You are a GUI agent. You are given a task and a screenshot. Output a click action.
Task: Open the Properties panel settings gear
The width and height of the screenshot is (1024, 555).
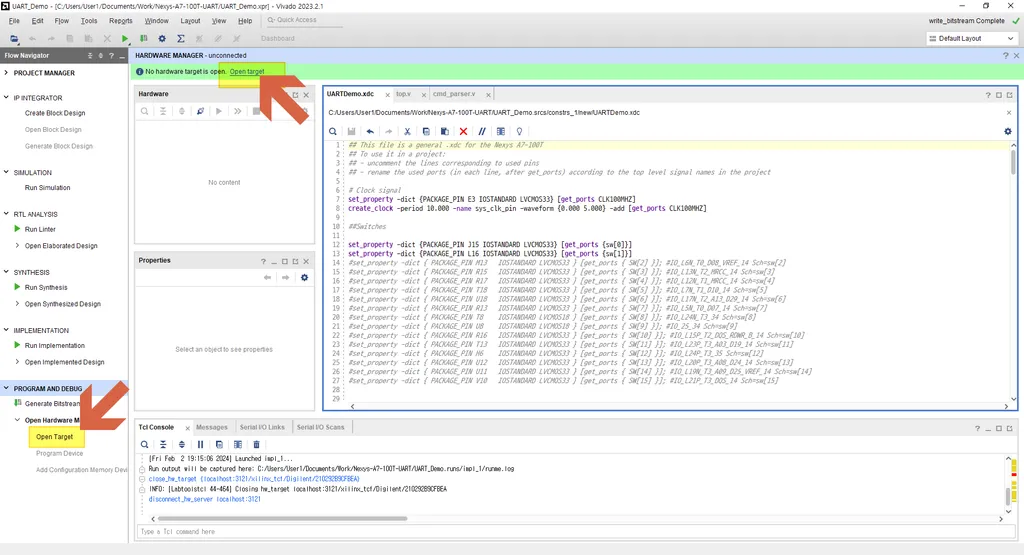(x=304, y=278)
